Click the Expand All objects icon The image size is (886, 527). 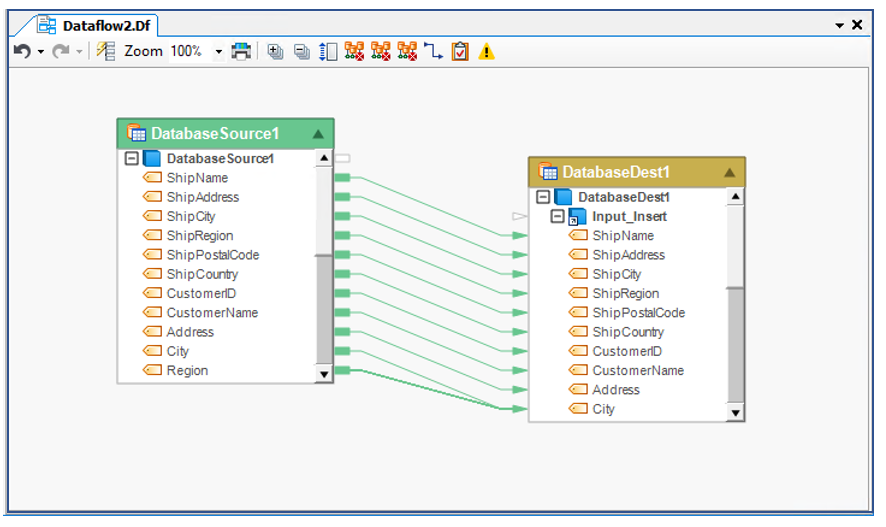(x=276, y=51)
